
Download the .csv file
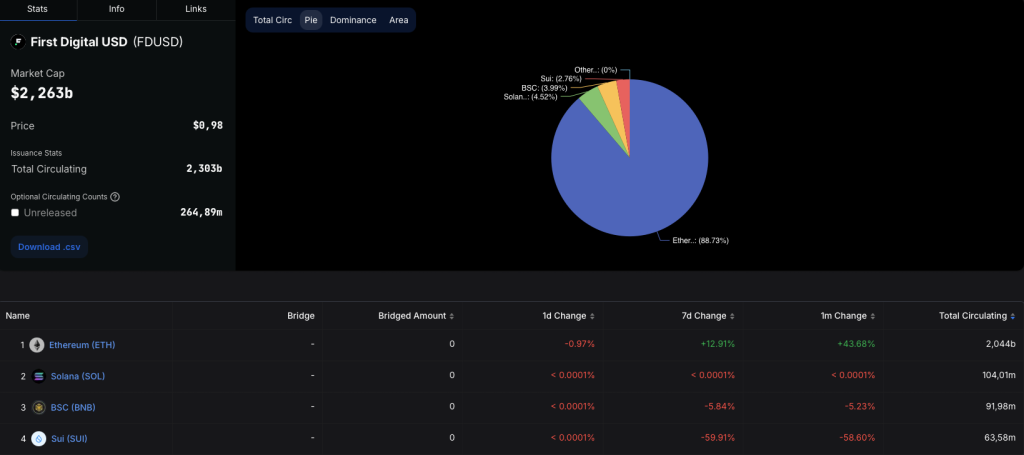49,247
